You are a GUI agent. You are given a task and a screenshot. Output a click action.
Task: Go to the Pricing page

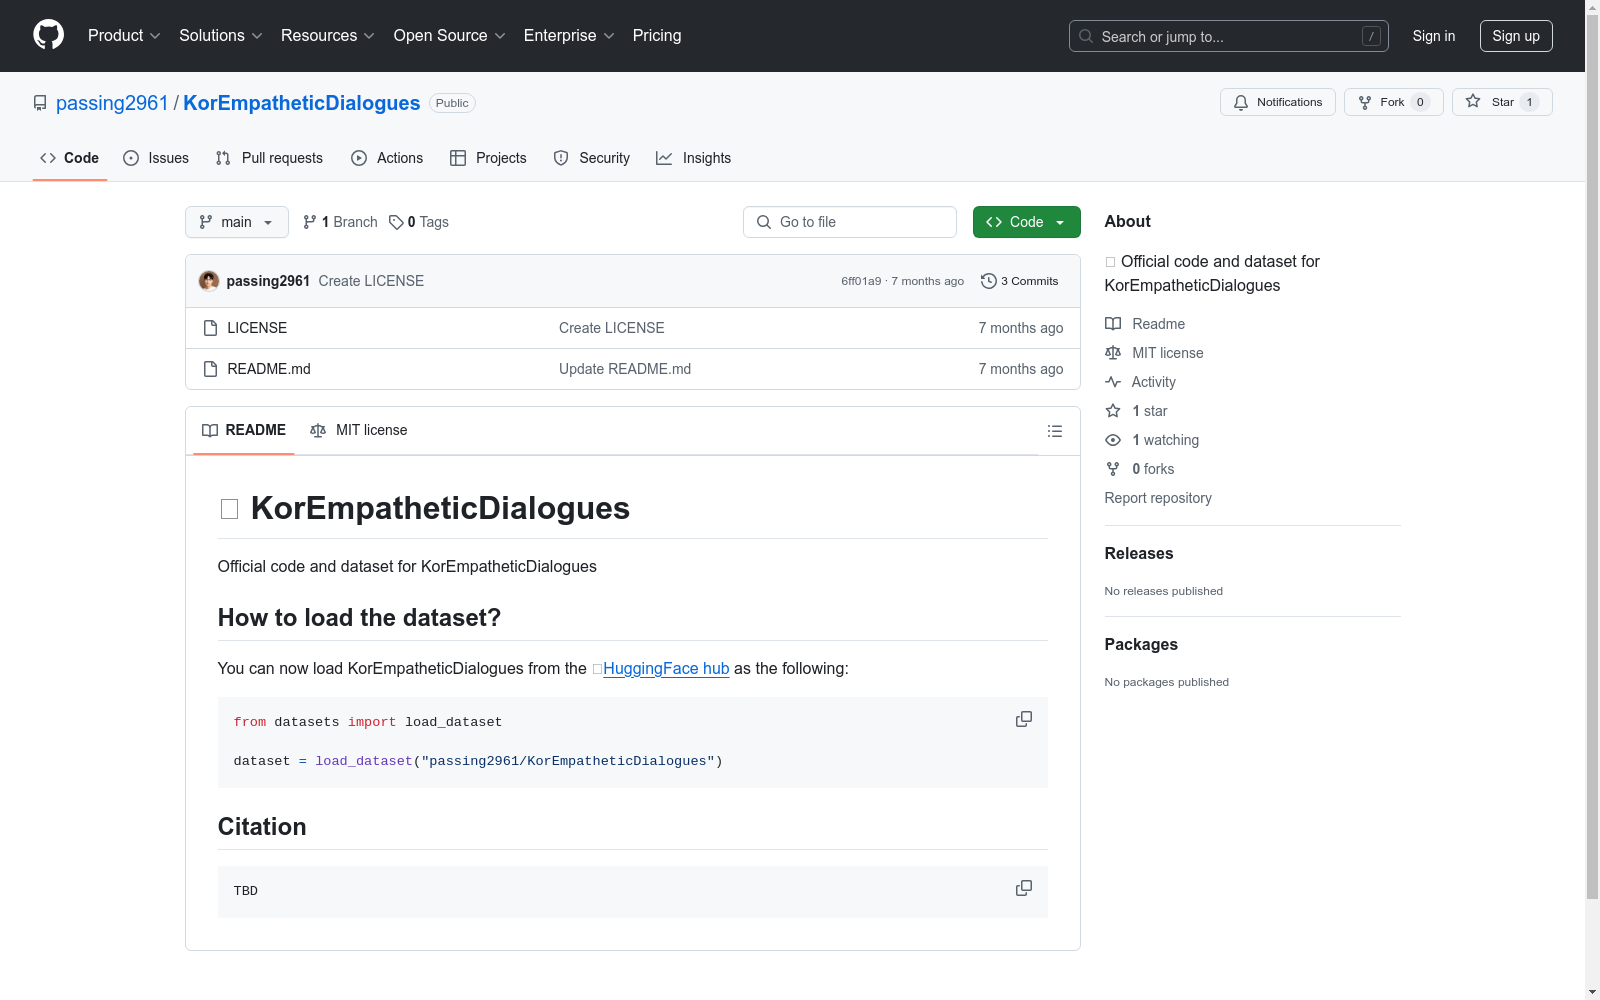[657, 36]
